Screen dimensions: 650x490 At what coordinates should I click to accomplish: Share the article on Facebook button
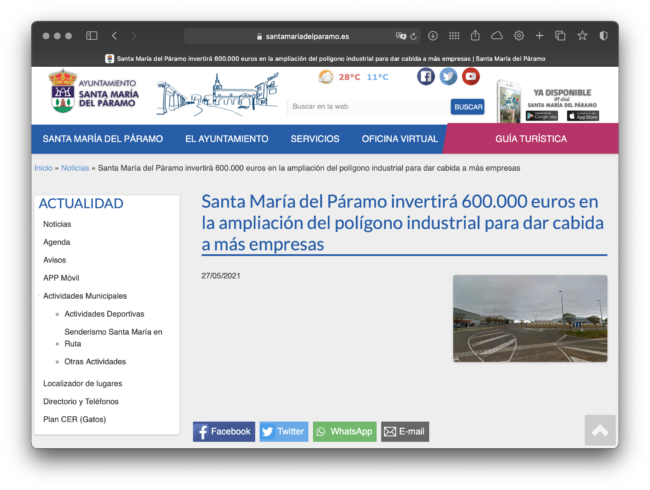224,432
